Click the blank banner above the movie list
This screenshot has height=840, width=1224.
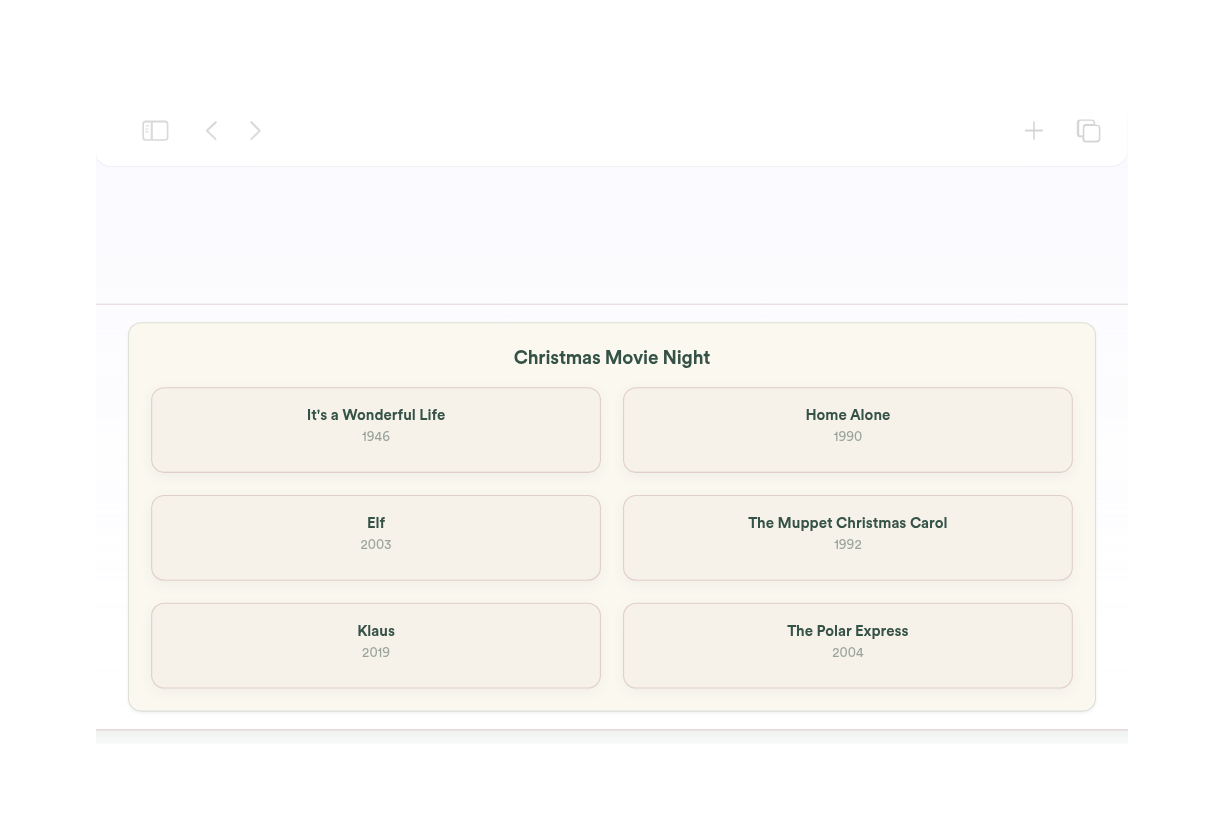coord(612,235)
